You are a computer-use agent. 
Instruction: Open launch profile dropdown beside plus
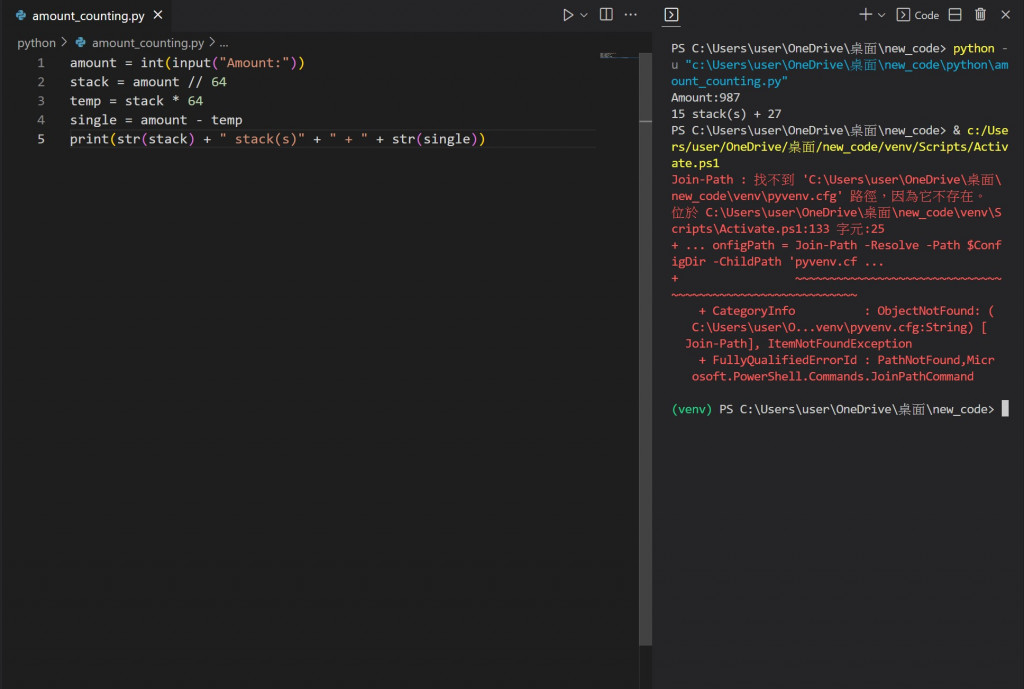point(881,15)
